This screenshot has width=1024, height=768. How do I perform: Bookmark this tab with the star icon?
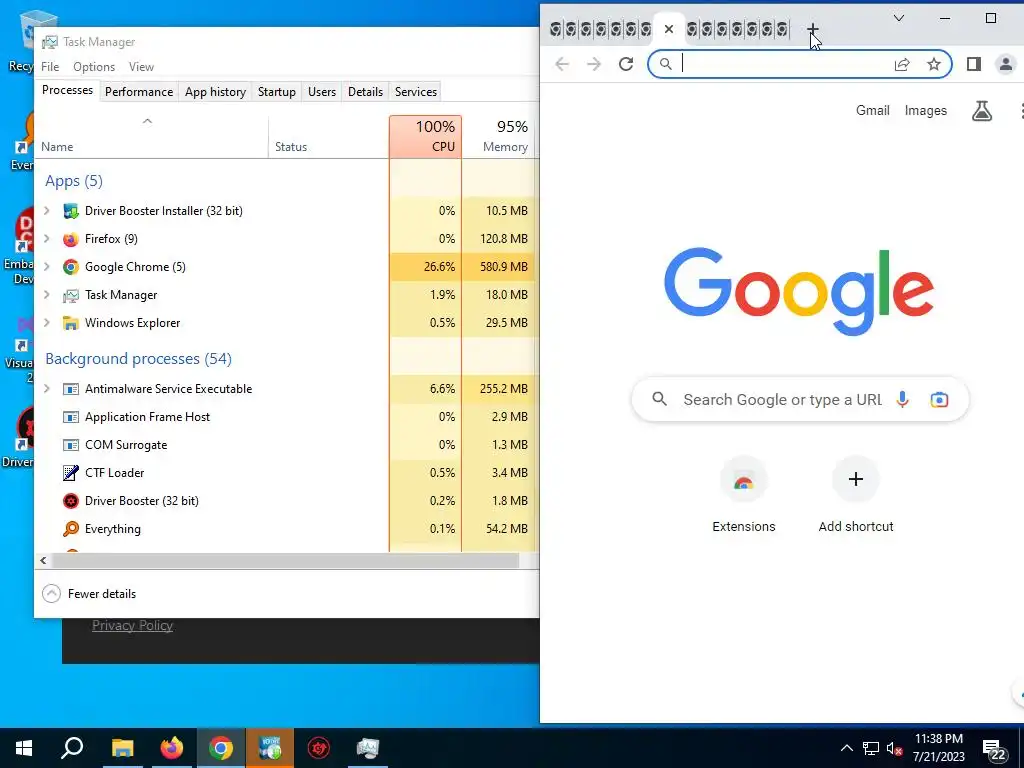[x=934, y=64]
